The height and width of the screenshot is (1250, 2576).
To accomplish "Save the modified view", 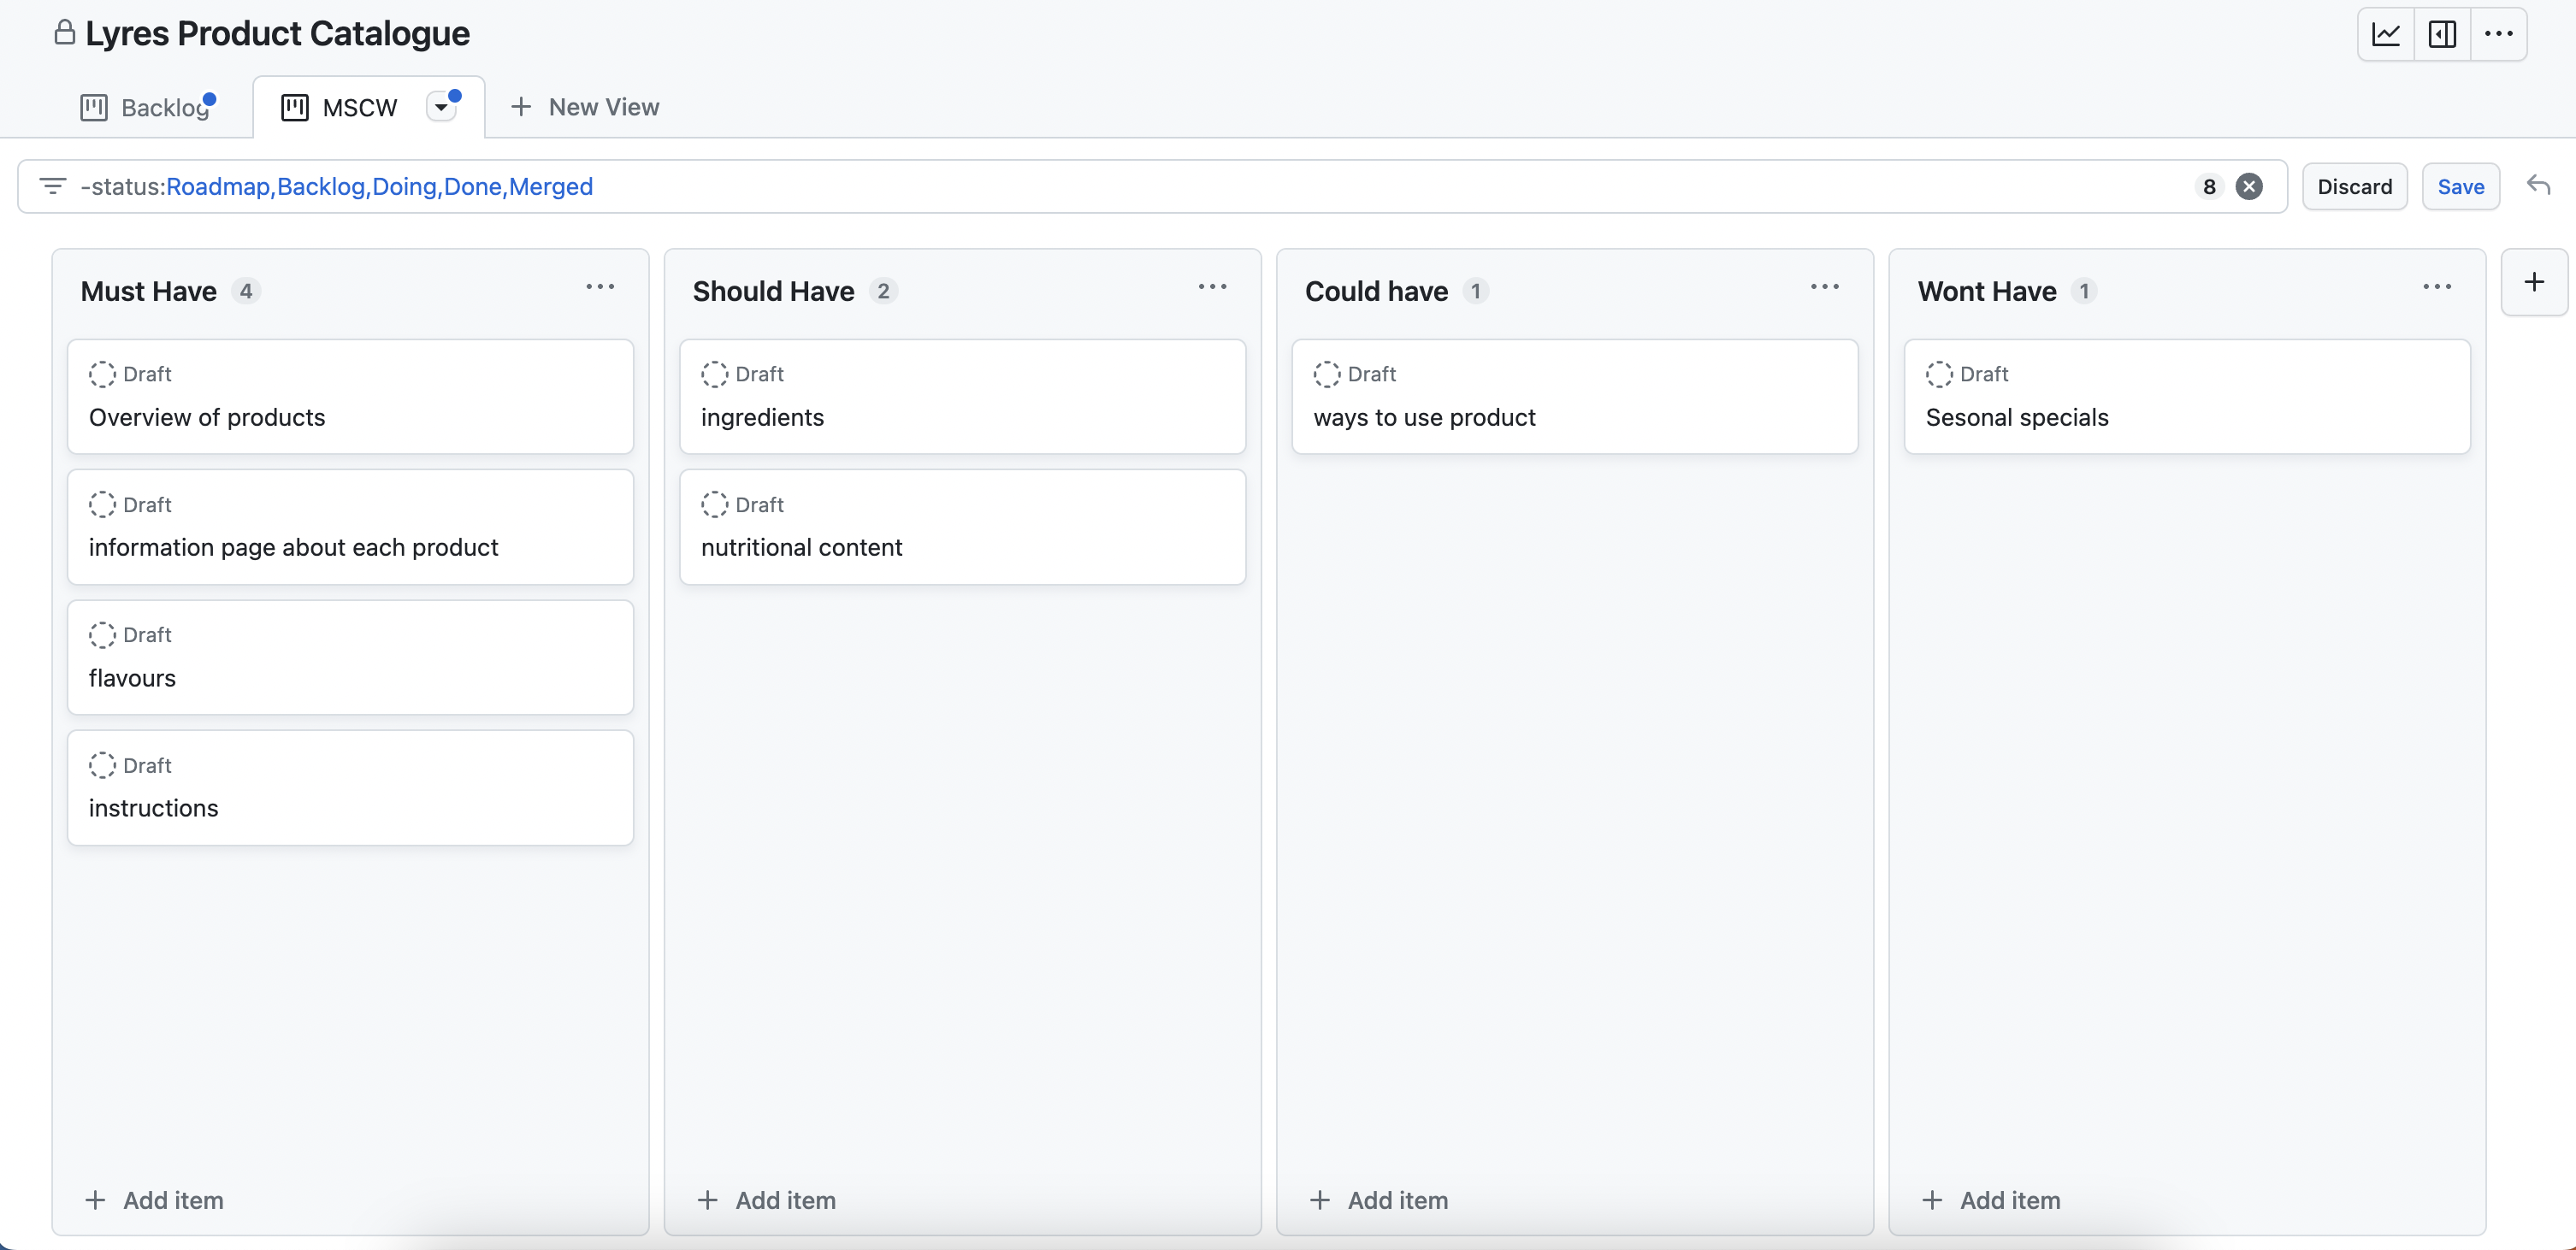I will (x=2461, y=186).
